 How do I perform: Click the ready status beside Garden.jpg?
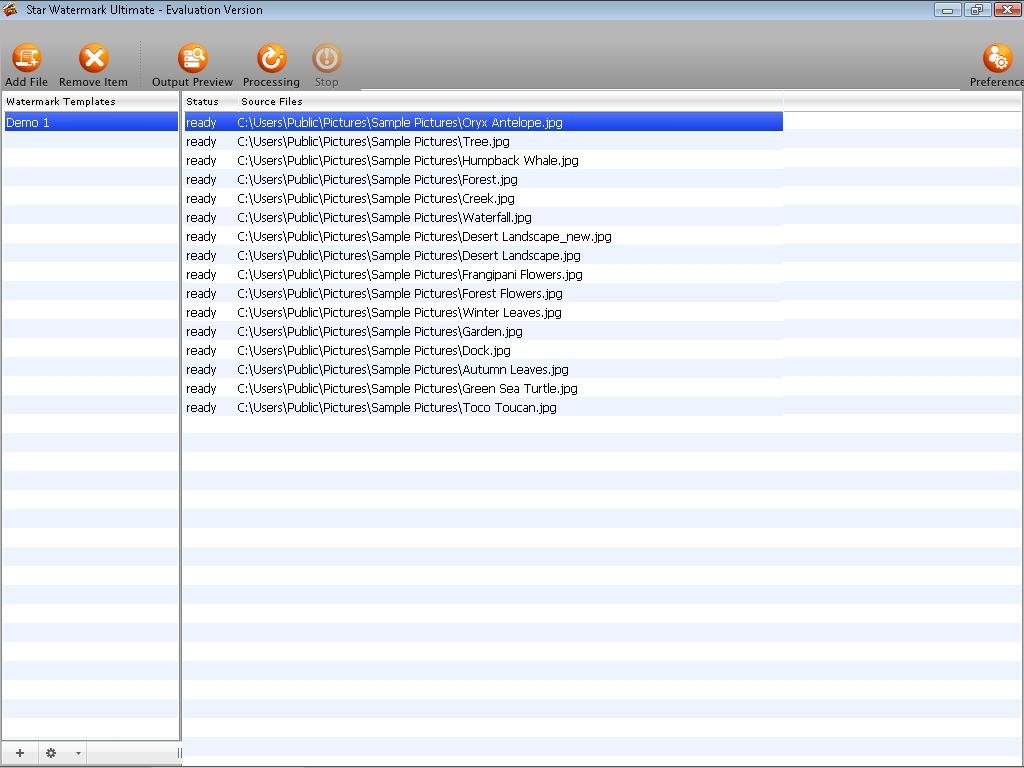tap(201, 332)
